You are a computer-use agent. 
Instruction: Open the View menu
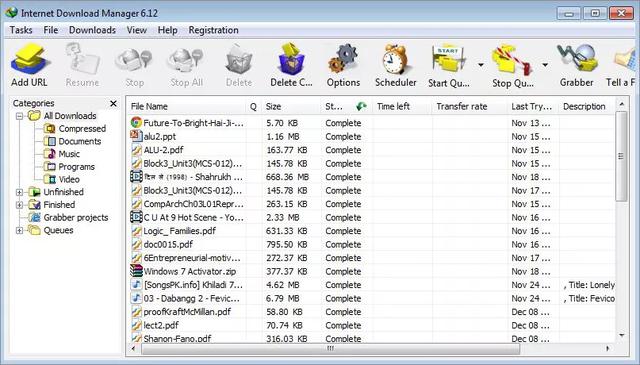136,30
